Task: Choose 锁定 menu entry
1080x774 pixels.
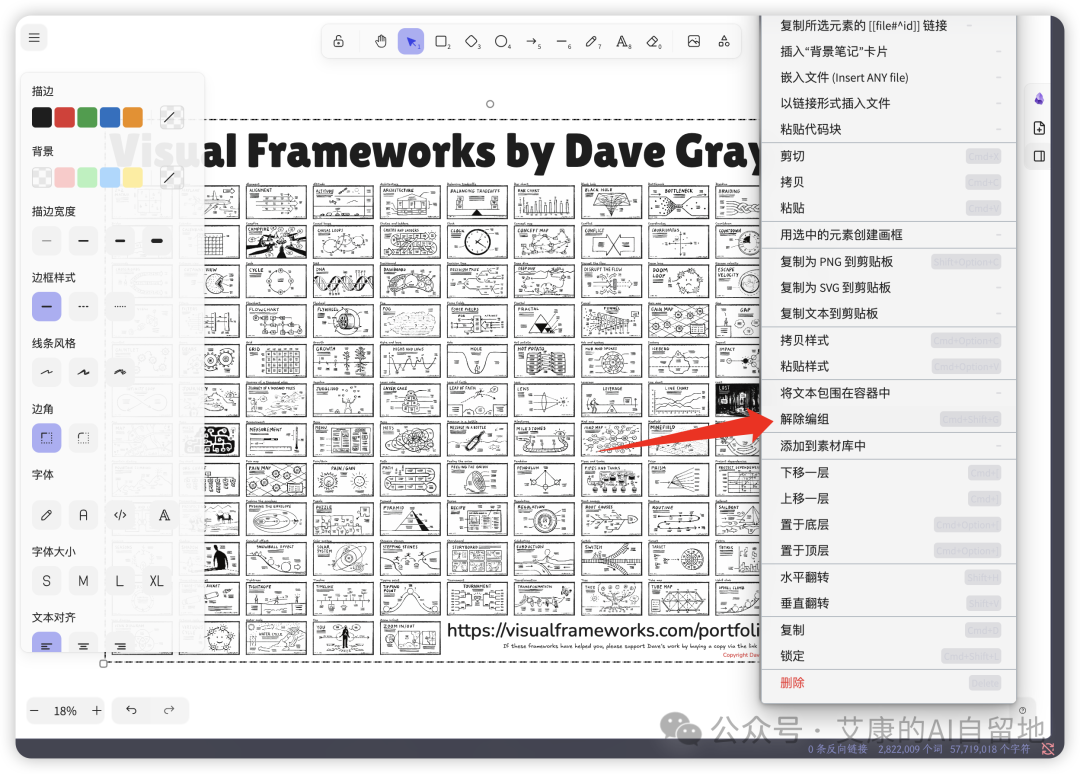Action: 889,656
